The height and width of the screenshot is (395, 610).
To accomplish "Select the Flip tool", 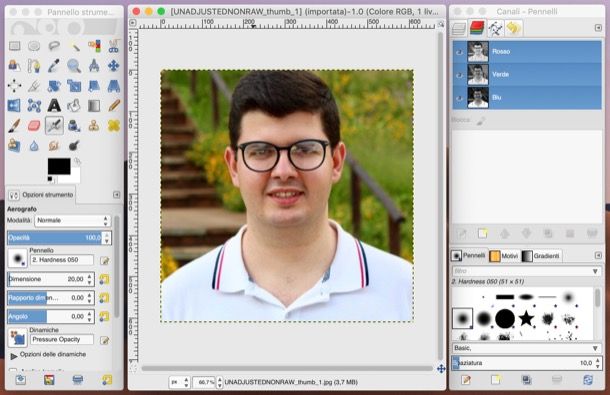I will [x=14, y=105].
